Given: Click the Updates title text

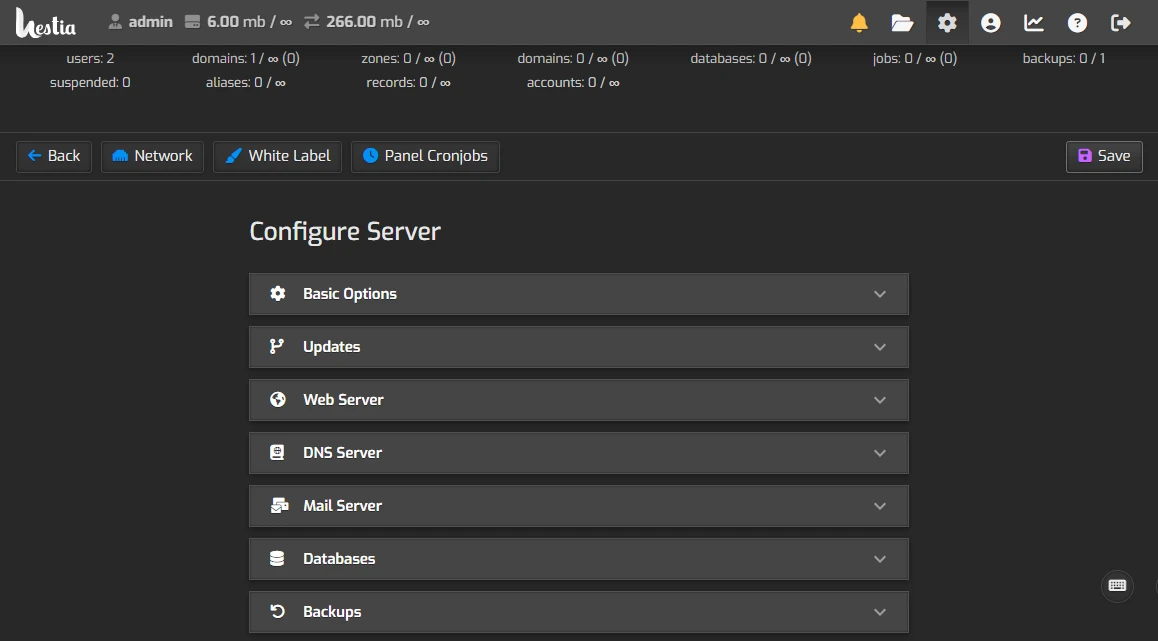Looking at the screenshot, I should (332, 347).
